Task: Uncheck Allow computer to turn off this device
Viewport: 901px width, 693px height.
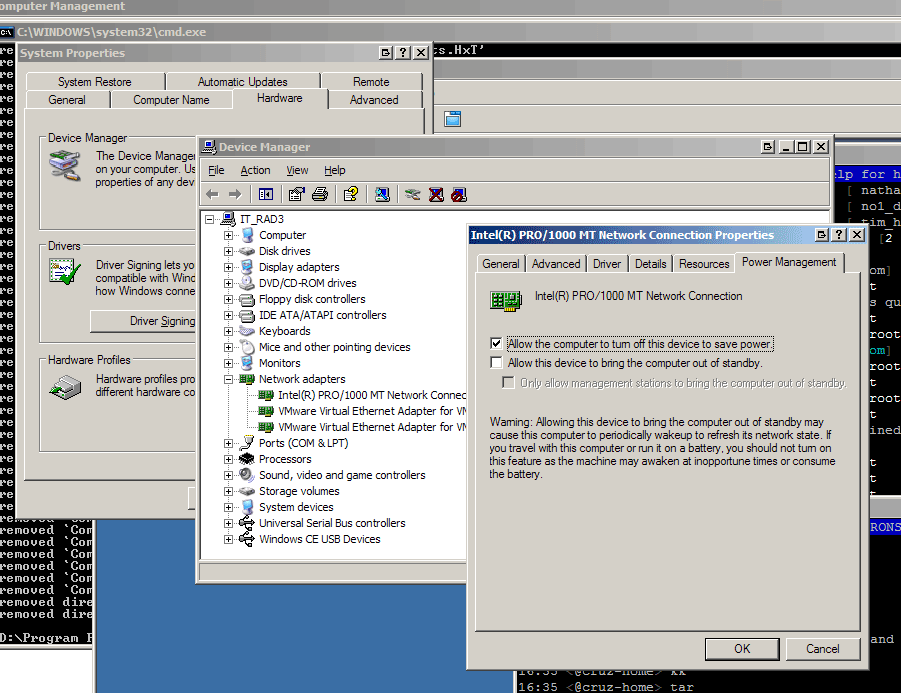Action: pos(496,344)
